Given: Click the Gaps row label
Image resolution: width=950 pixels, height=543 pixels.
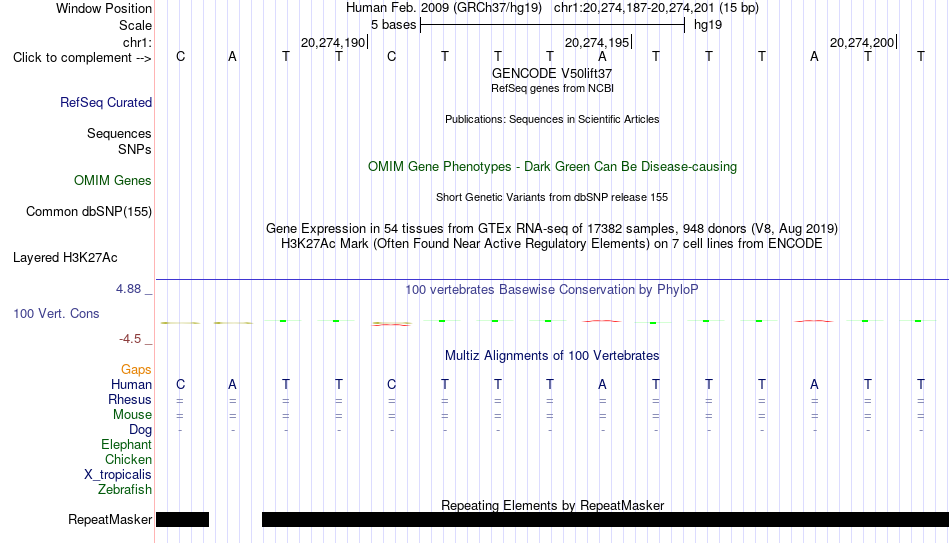Looking at the screenshot, I should (136, 370).
